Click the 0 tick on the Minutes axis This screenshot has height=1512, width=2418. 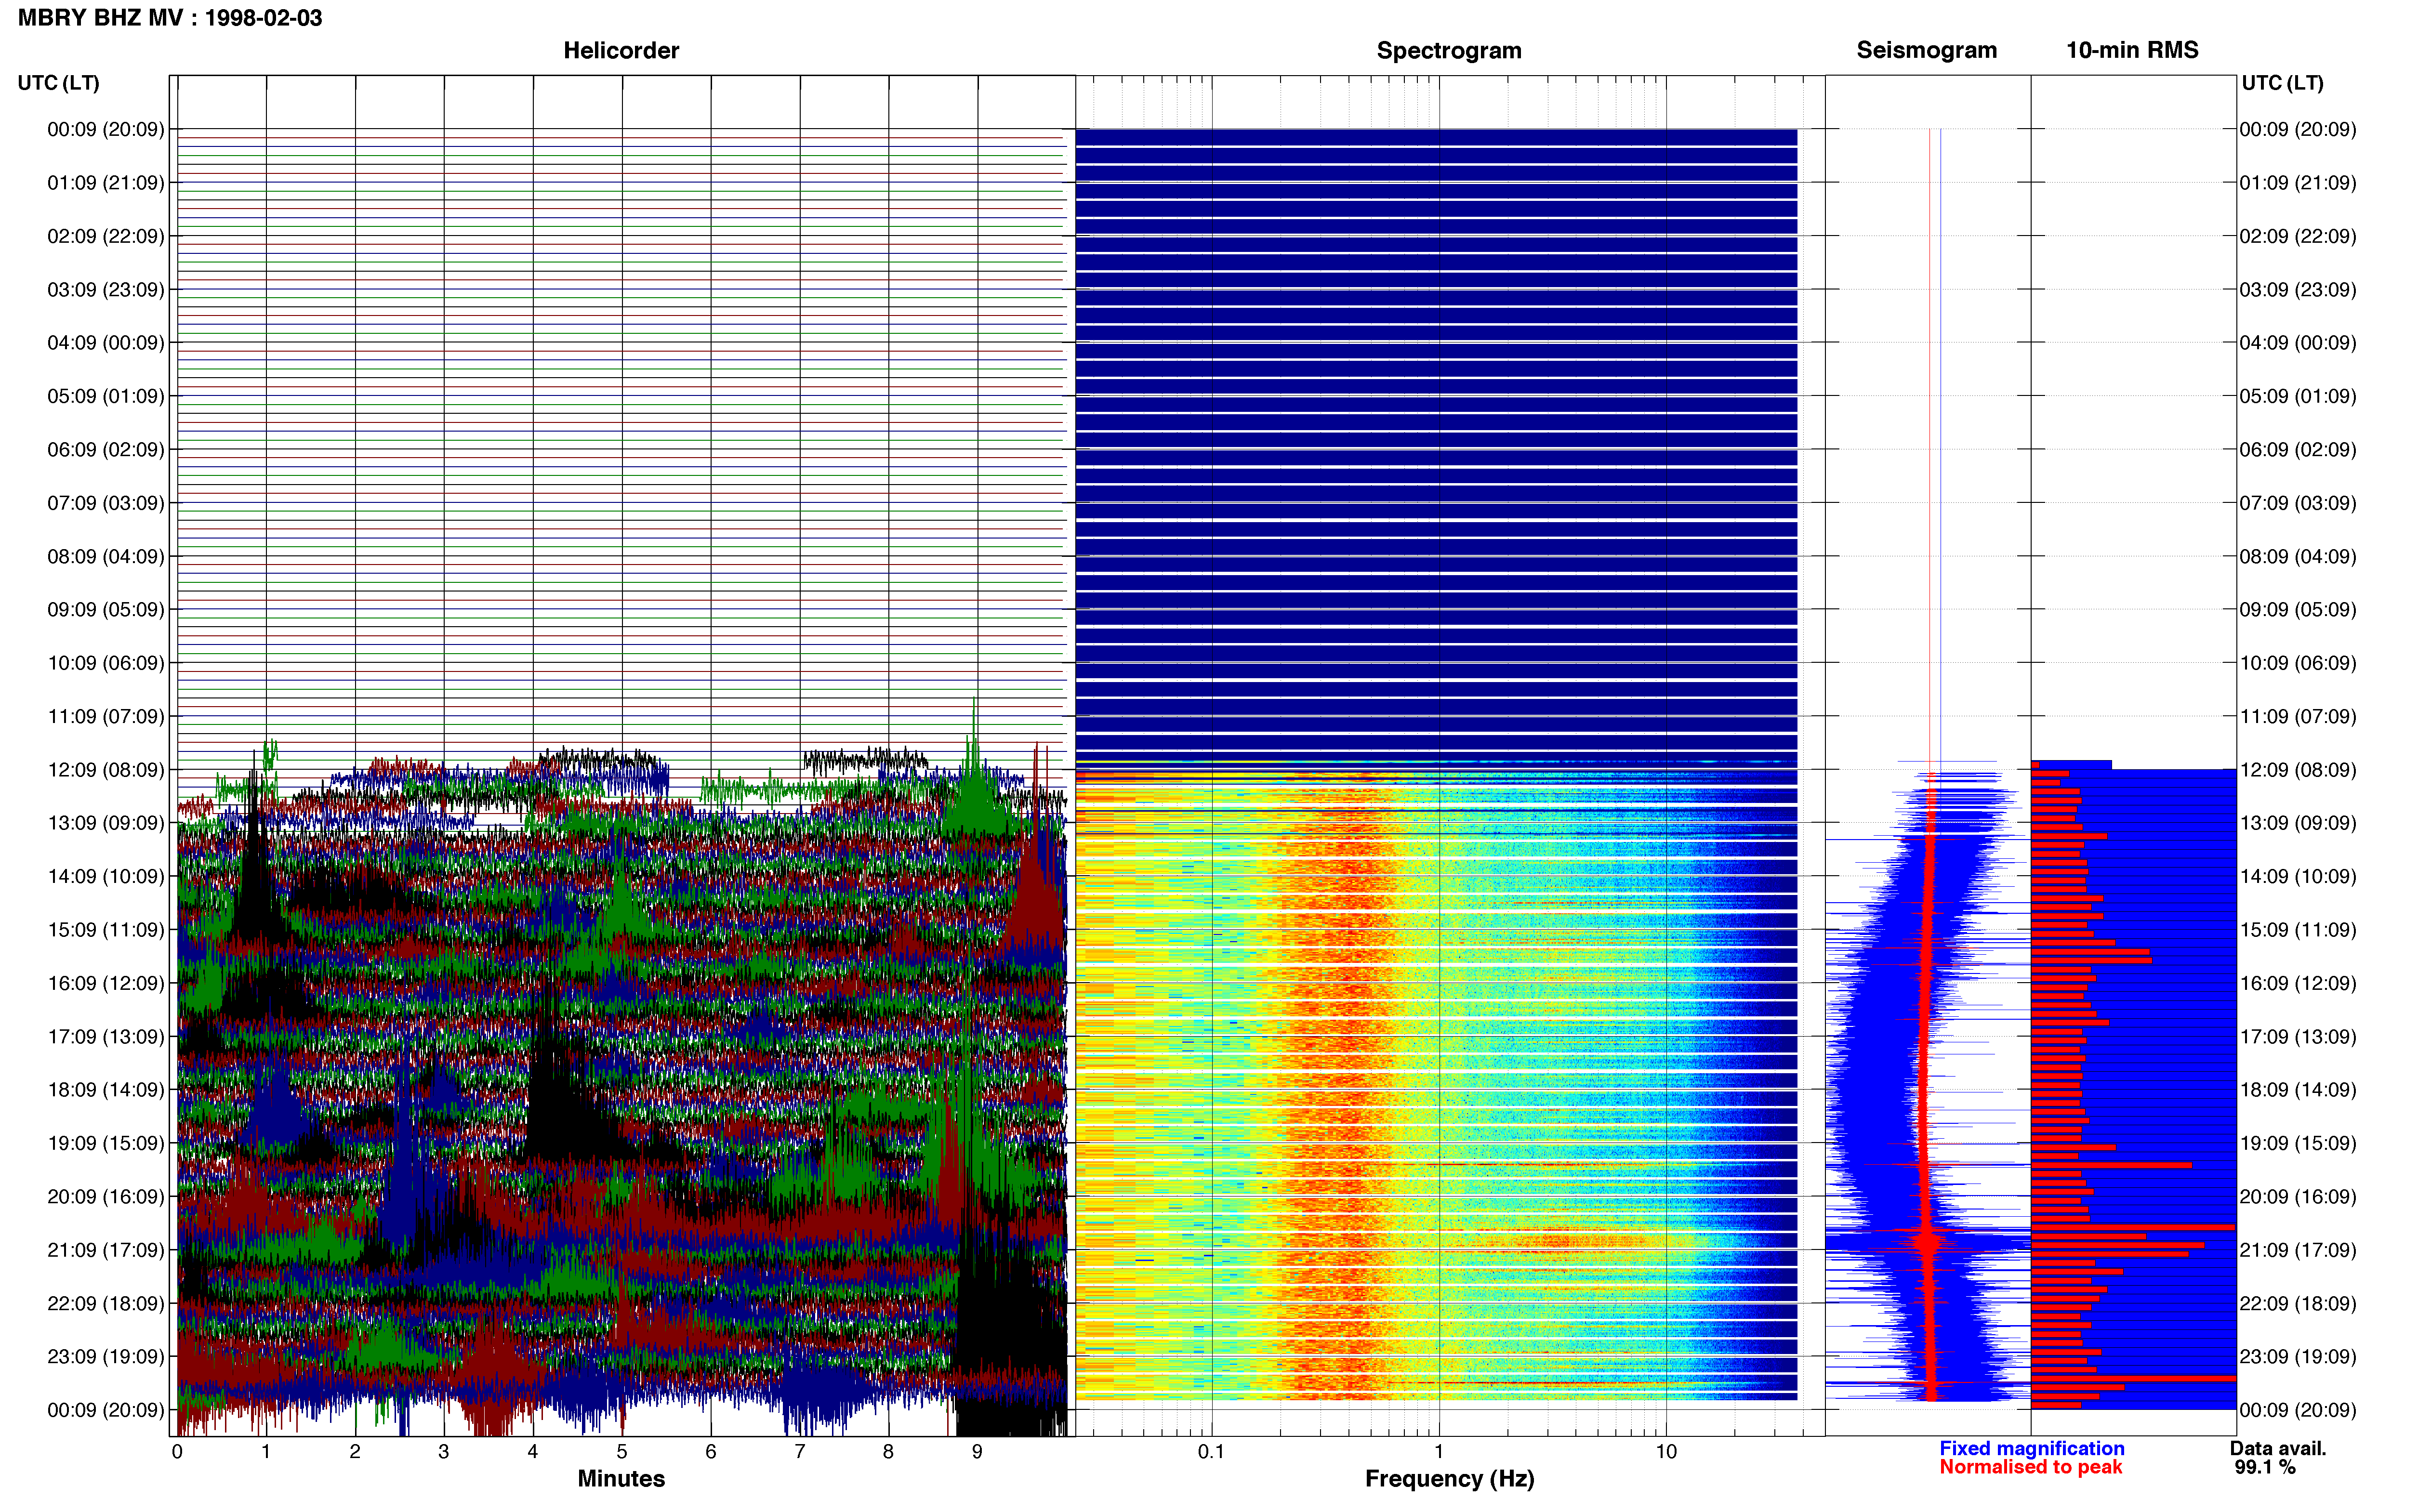(177, 1451)
